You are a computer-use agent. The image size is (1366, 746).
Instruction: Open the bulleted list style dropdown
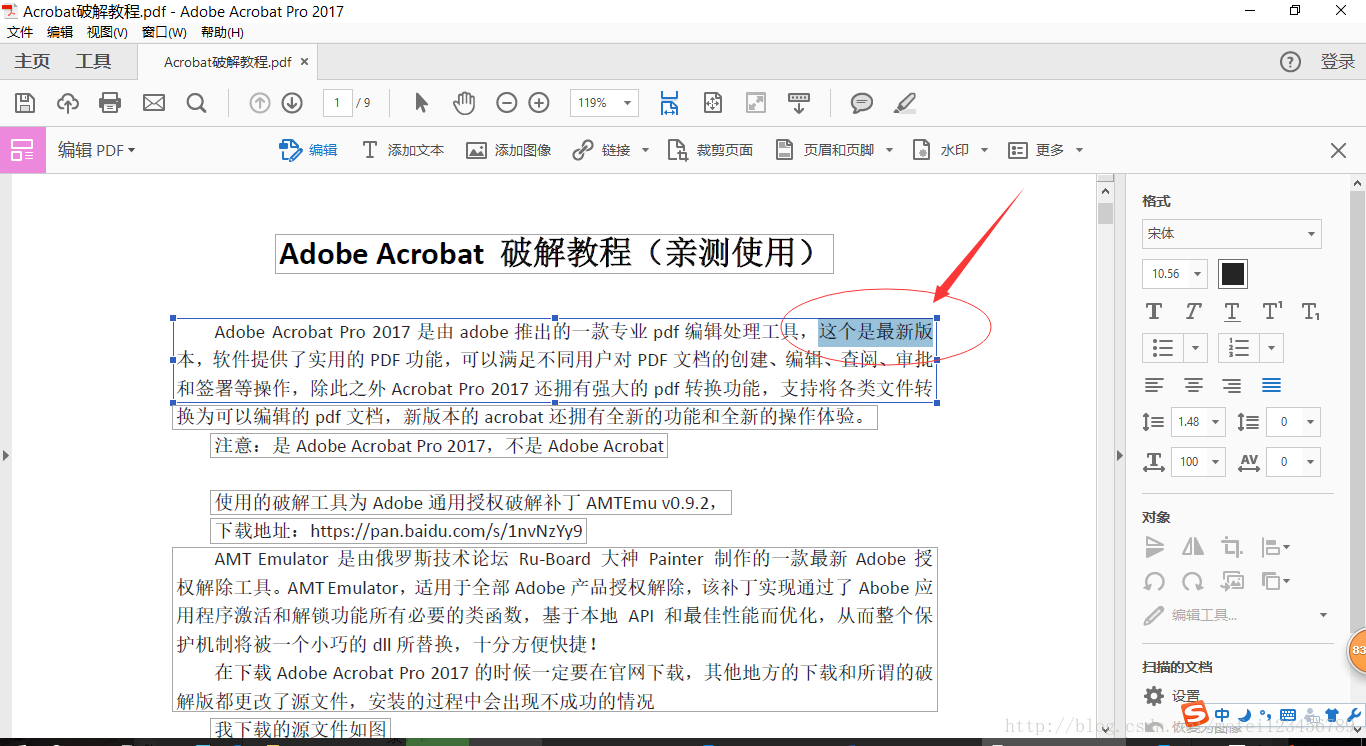click(1196, 348)
